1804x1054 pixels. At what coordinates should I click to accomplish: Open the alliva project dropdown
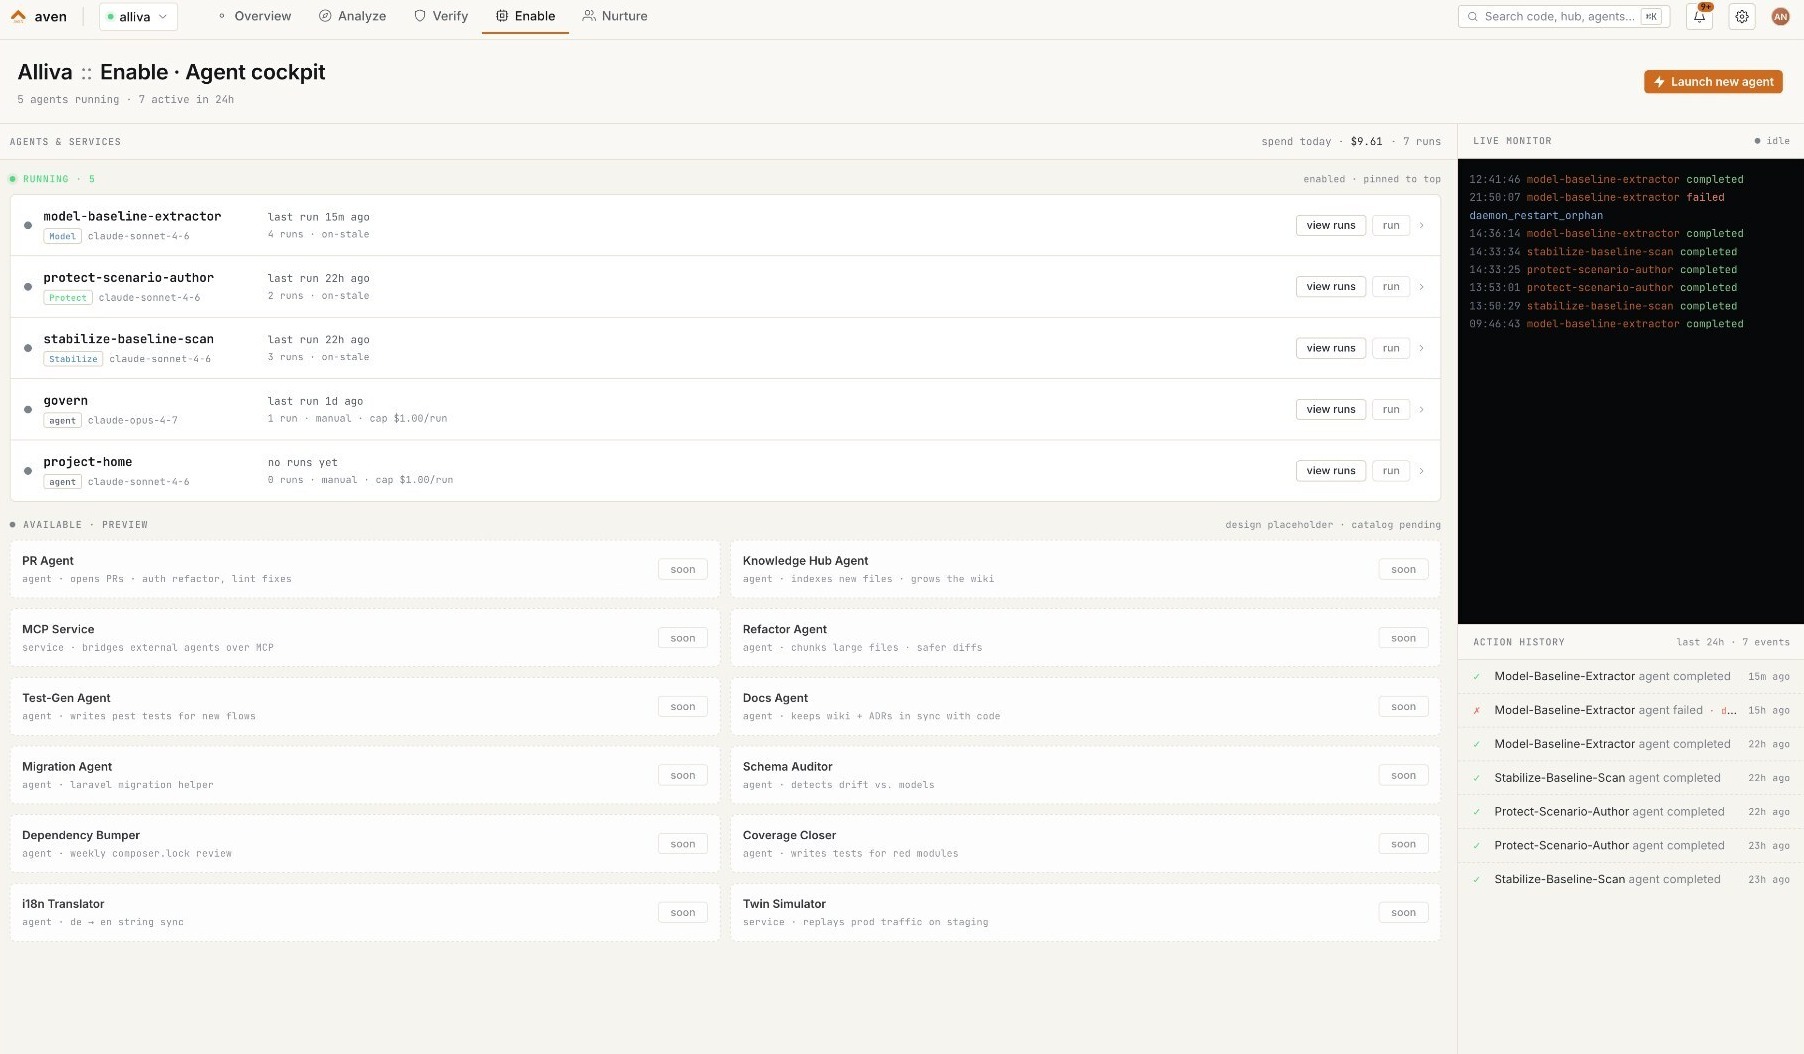point(138,17)
